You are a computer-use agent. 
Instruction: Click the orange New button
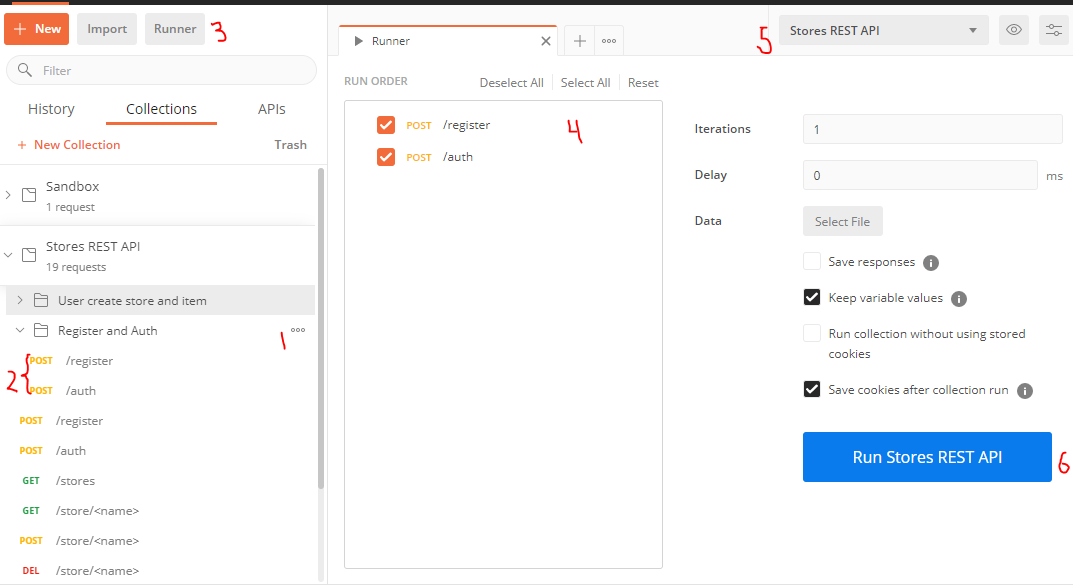(x=36, y=29)
